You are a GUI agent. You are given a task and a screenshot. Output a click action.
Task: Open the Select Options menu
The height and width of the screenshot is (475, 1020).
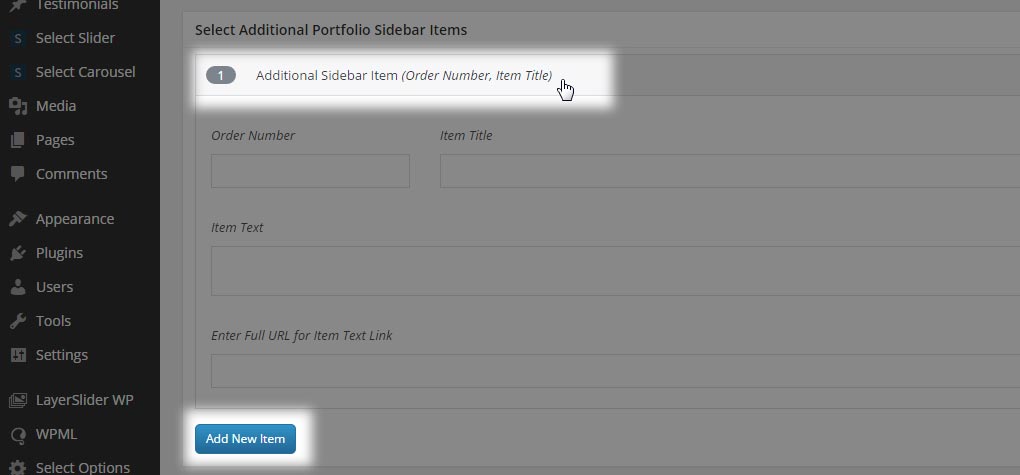82,467
